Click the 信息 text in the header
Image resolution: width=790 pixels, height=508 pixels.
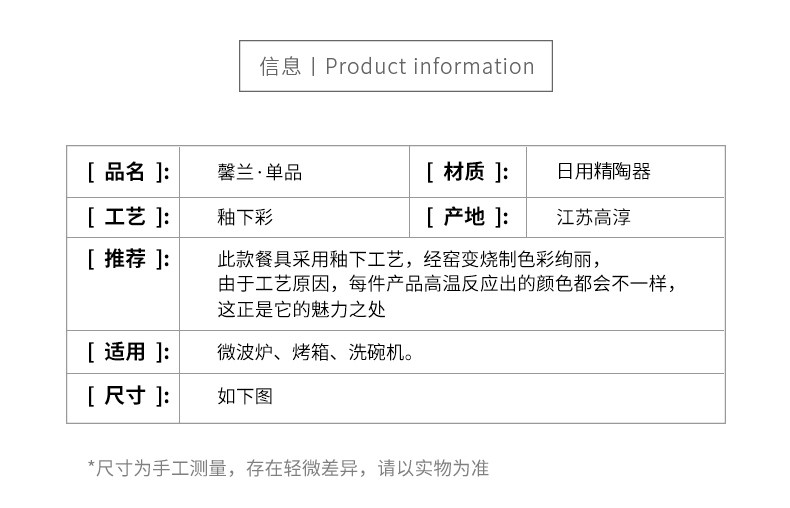tap(280, 66)
